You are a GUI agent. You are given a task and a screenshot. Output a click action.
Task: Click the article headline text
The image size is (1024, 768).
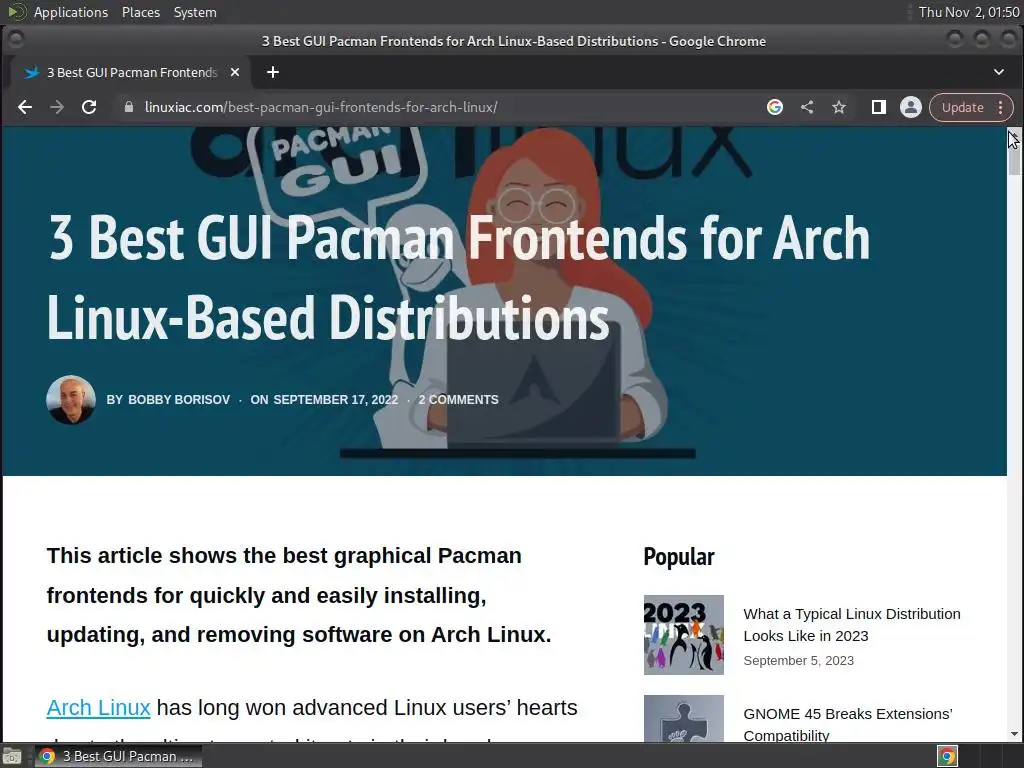[x=458, y=278]
